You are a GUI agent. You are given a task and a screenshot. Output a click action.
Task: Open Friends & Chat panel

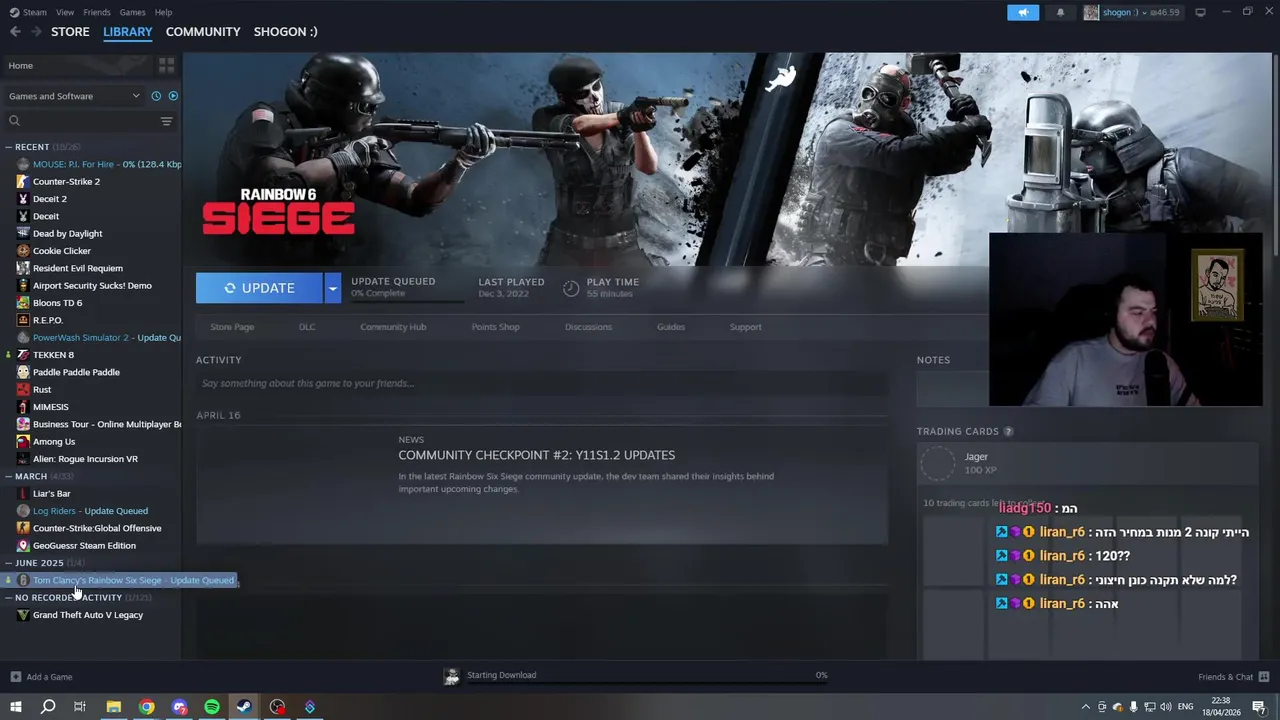click(1233, 677)
